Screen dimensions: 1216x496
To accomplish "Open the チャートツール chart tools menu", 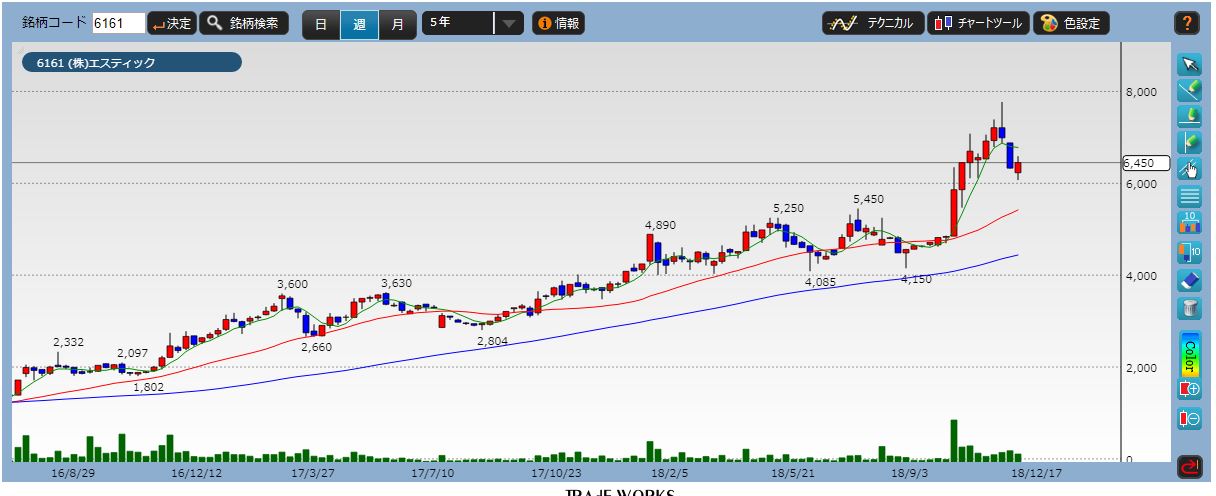I will click(978, 24).
